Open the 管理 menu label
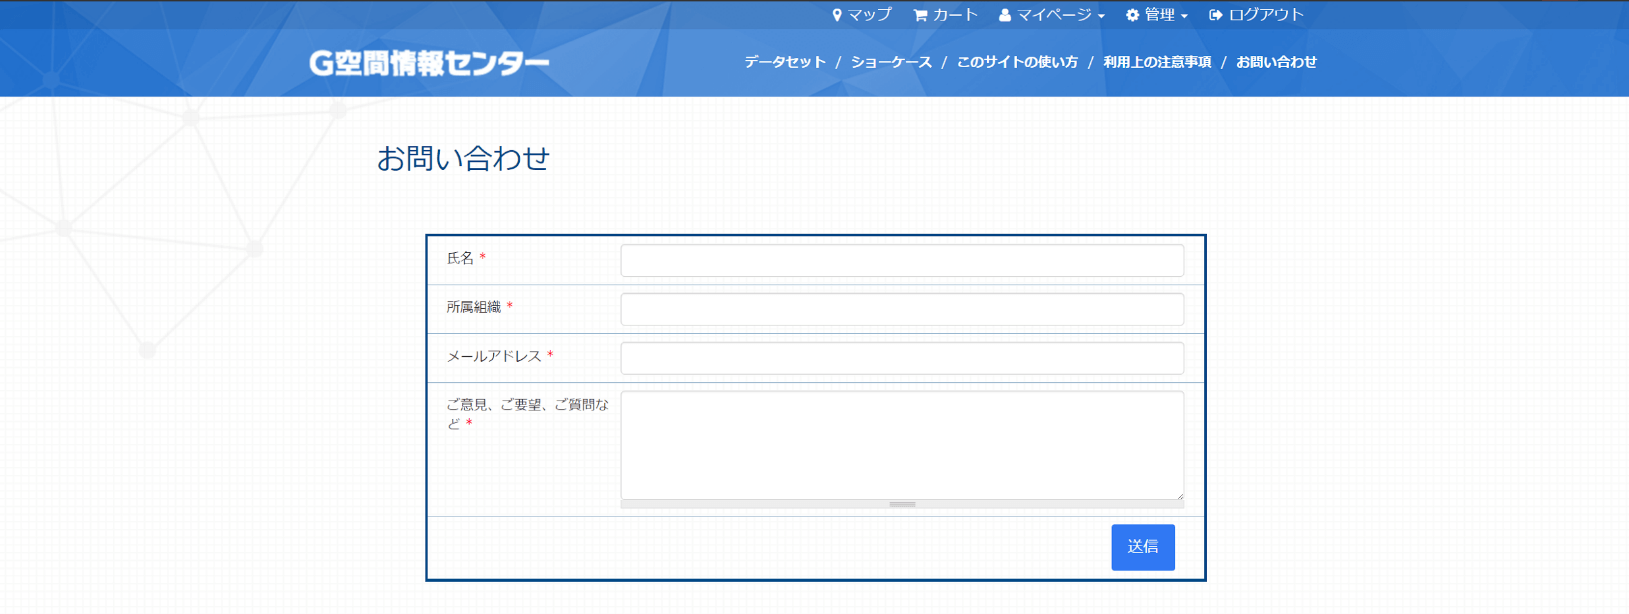Screen dimensions: 1629x614 click(x=1160, y=15)
